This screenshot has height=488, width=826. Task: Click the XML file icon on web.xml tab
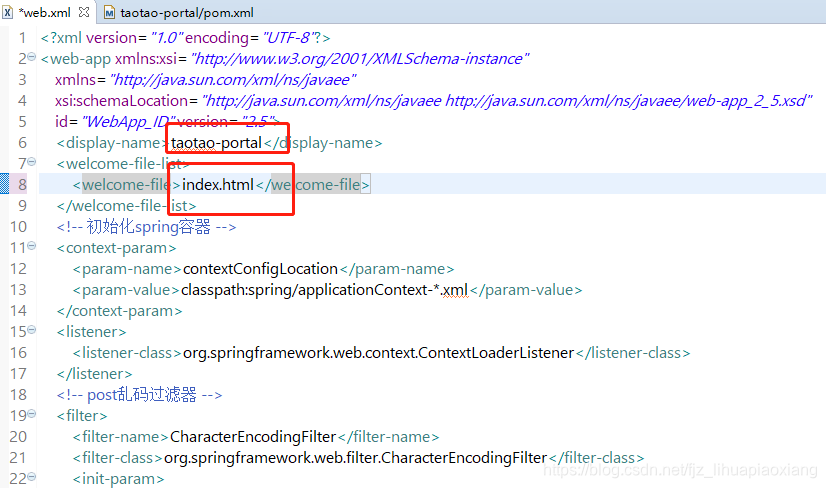pyautogui.click(x=8, y=12)
